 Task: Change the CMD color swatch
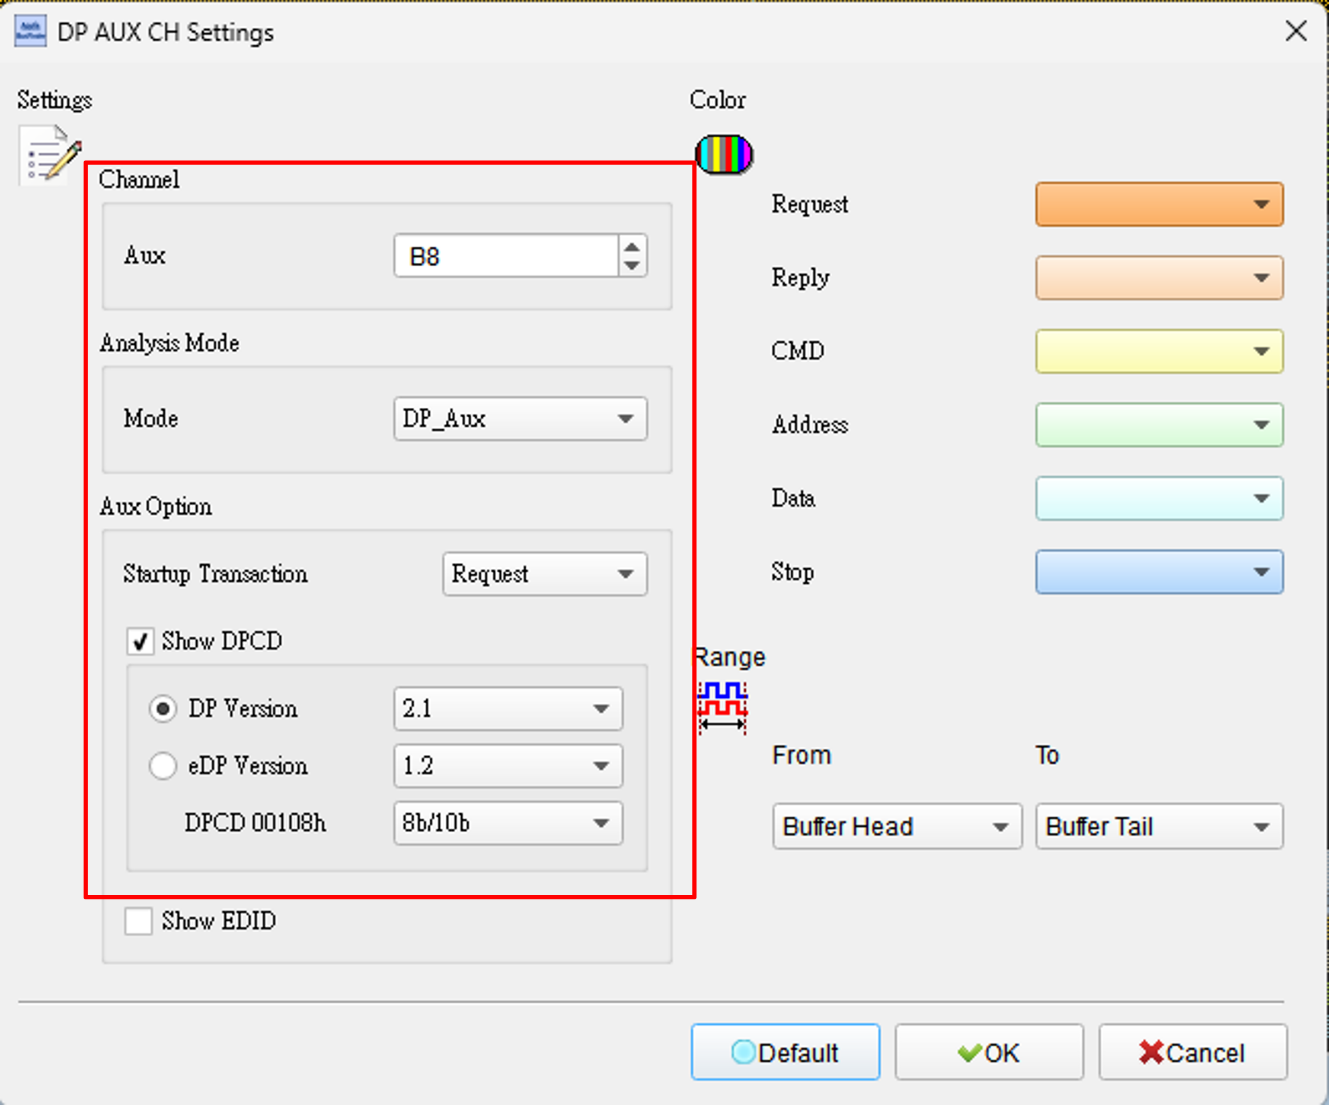(x=1159, y=351)
